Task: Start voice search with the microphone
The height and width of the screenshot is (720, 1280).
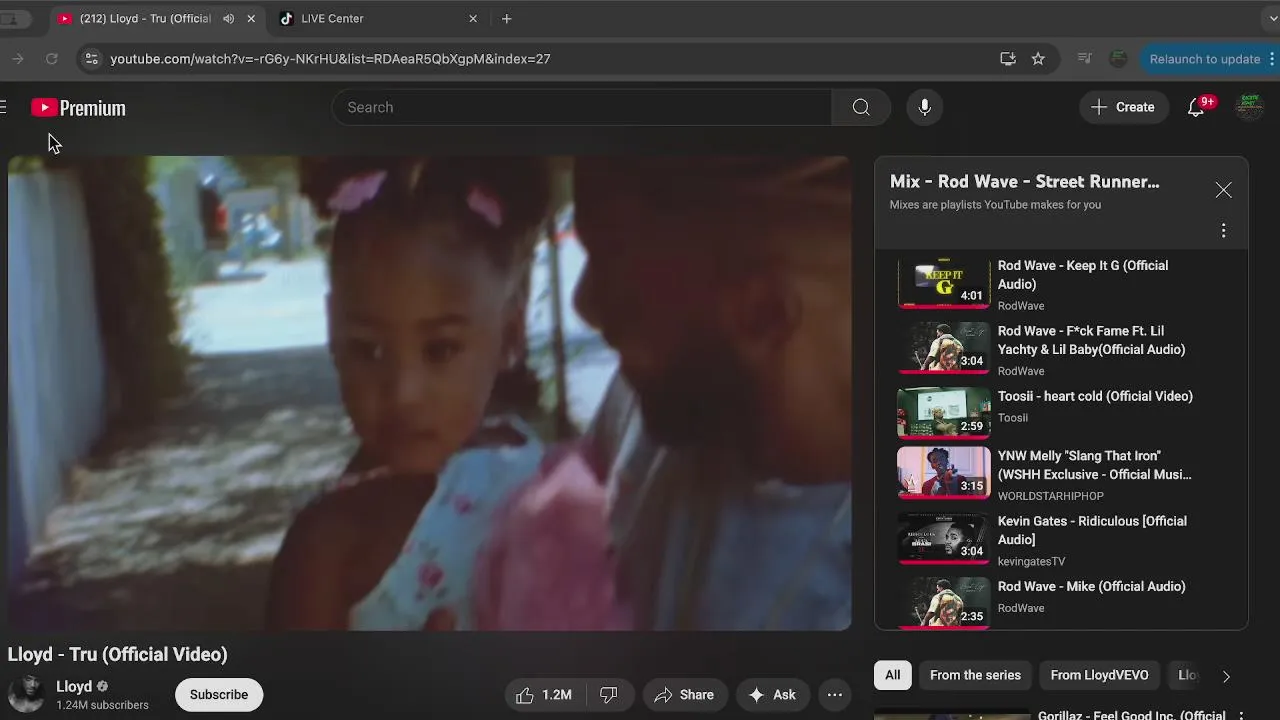Action: [925, 107]
